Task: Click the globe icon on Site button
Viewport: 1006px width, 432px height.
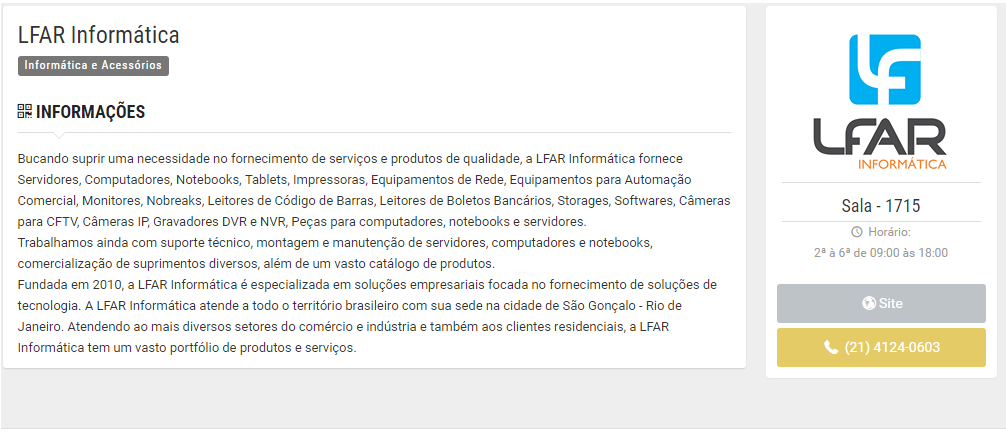Action: pyautogui.click(x=869, y=304)
